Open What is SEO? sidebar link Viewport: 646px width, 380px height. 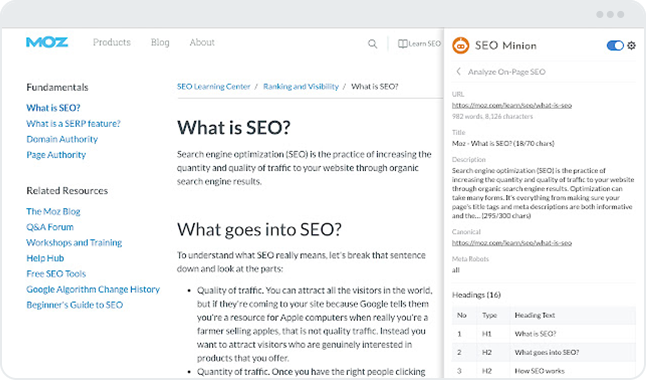pos(53,108)
